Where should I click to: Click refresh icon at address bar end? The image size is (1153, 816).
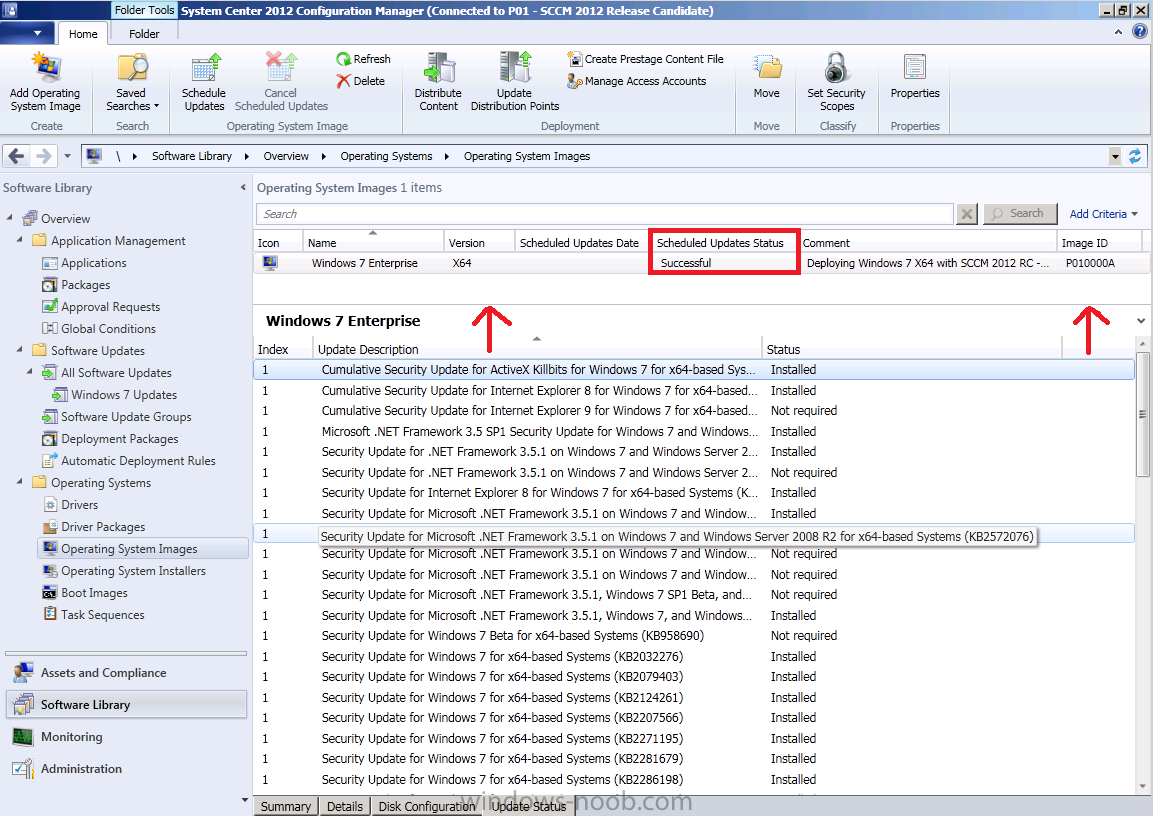(1135, 156)
